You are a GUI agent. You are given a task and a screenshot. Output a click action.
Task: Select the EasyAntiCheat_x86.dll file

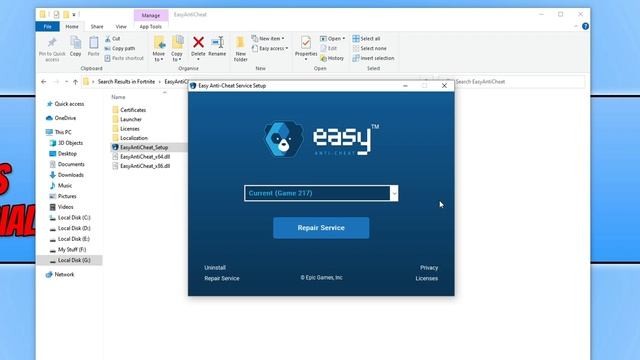point(141,166)
